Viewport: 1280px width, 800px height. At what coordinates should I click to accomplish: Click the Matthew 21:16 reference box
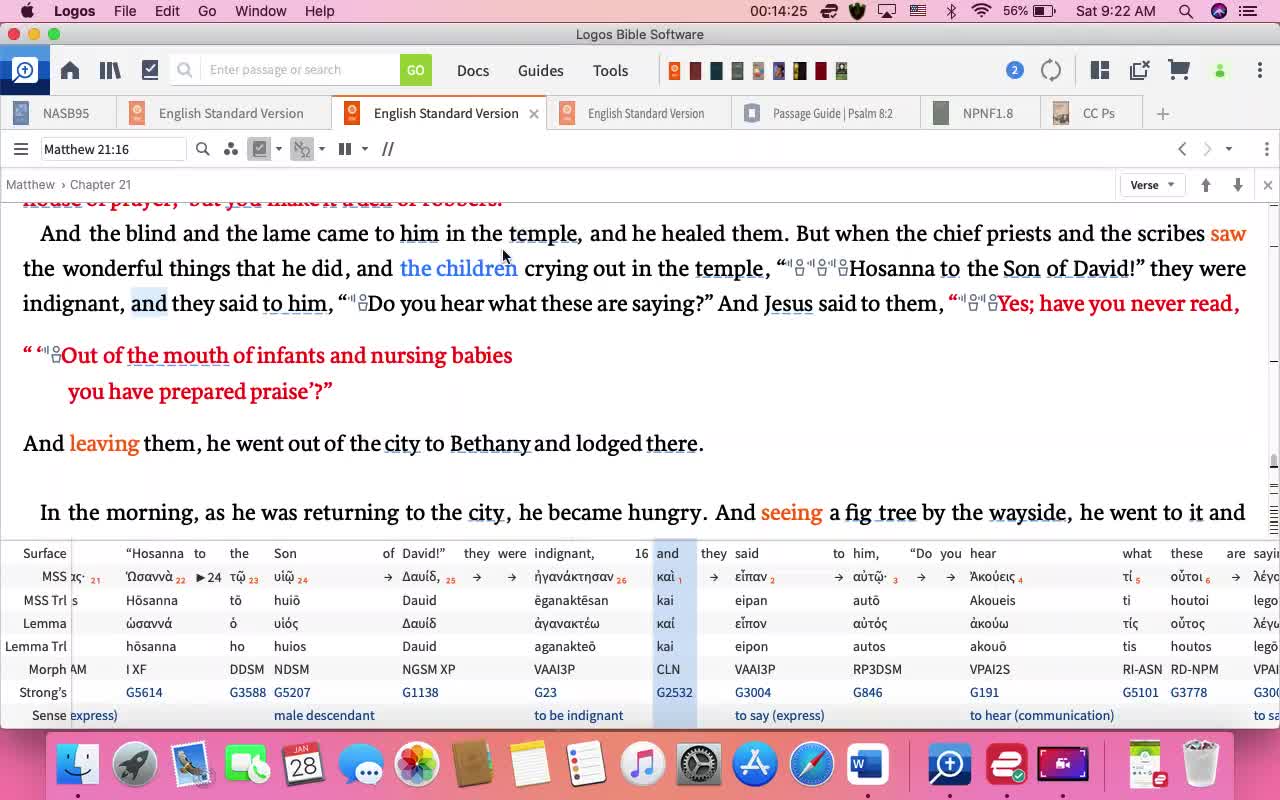pyautogui.click(x=113, y=149)
